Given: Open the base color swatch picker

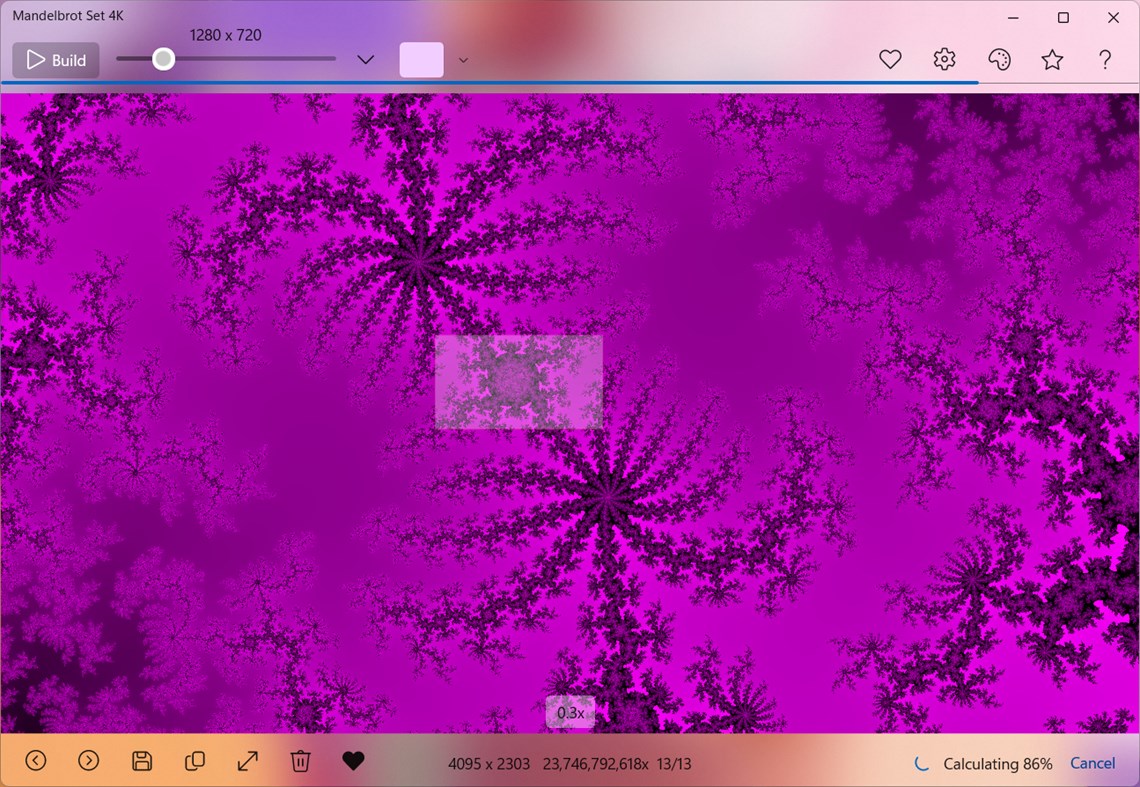Looking at the screenshot, I should (x=421, y=59).
